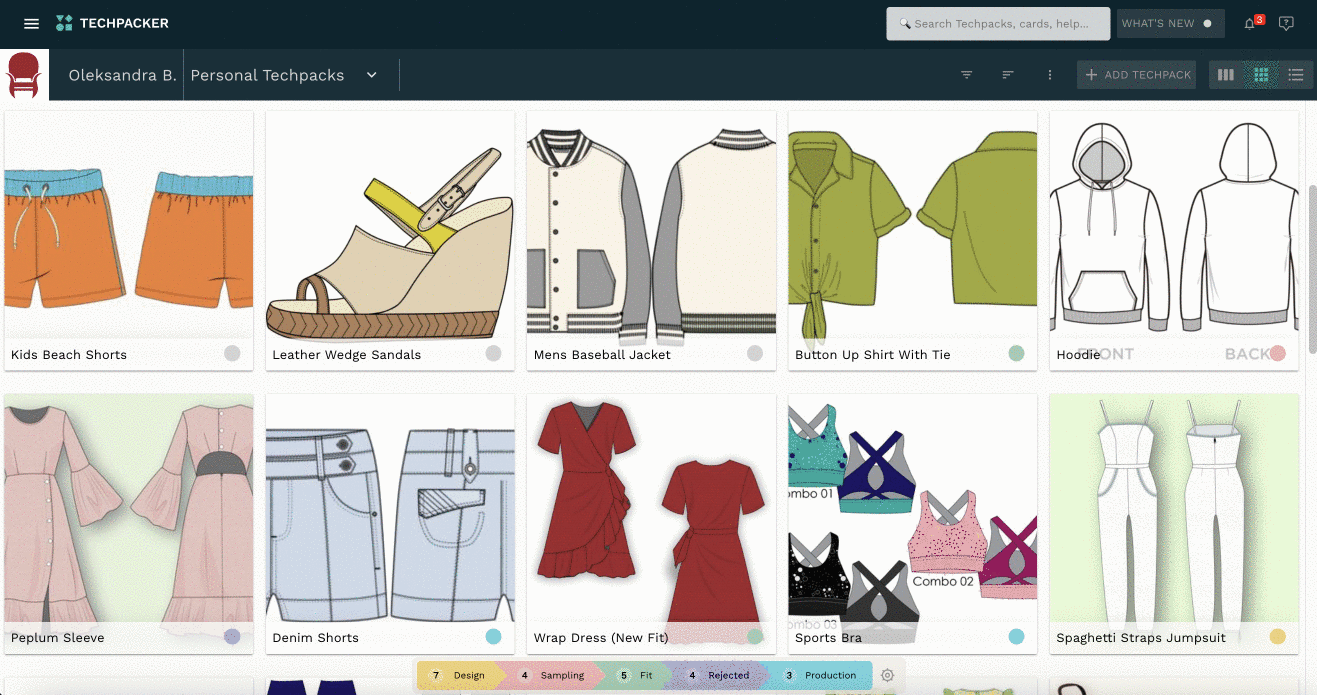The width and height of the screenshot is (1317, 695).
Task: Open the three-dot more options menu
Action: click(x=1050, y=75)
